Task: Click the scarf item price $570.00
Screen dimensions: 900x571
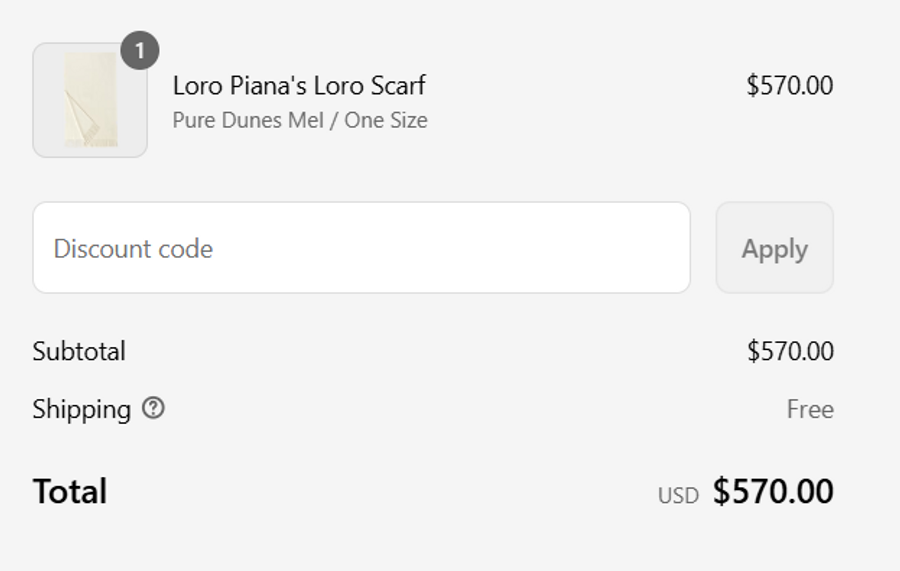Action: coord(789,85)
